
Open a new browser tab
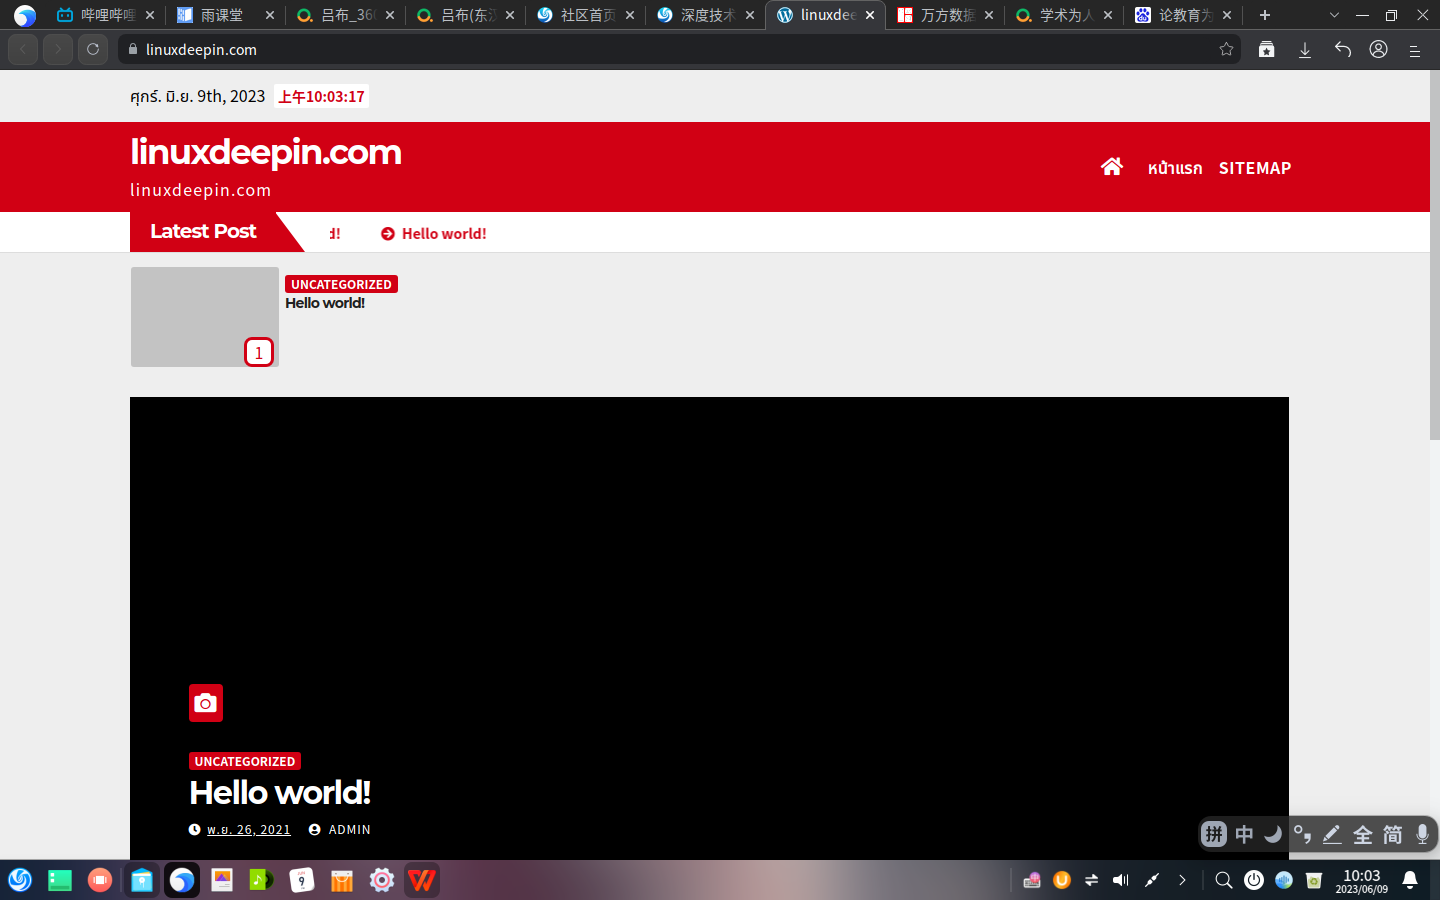(1265, 15)
